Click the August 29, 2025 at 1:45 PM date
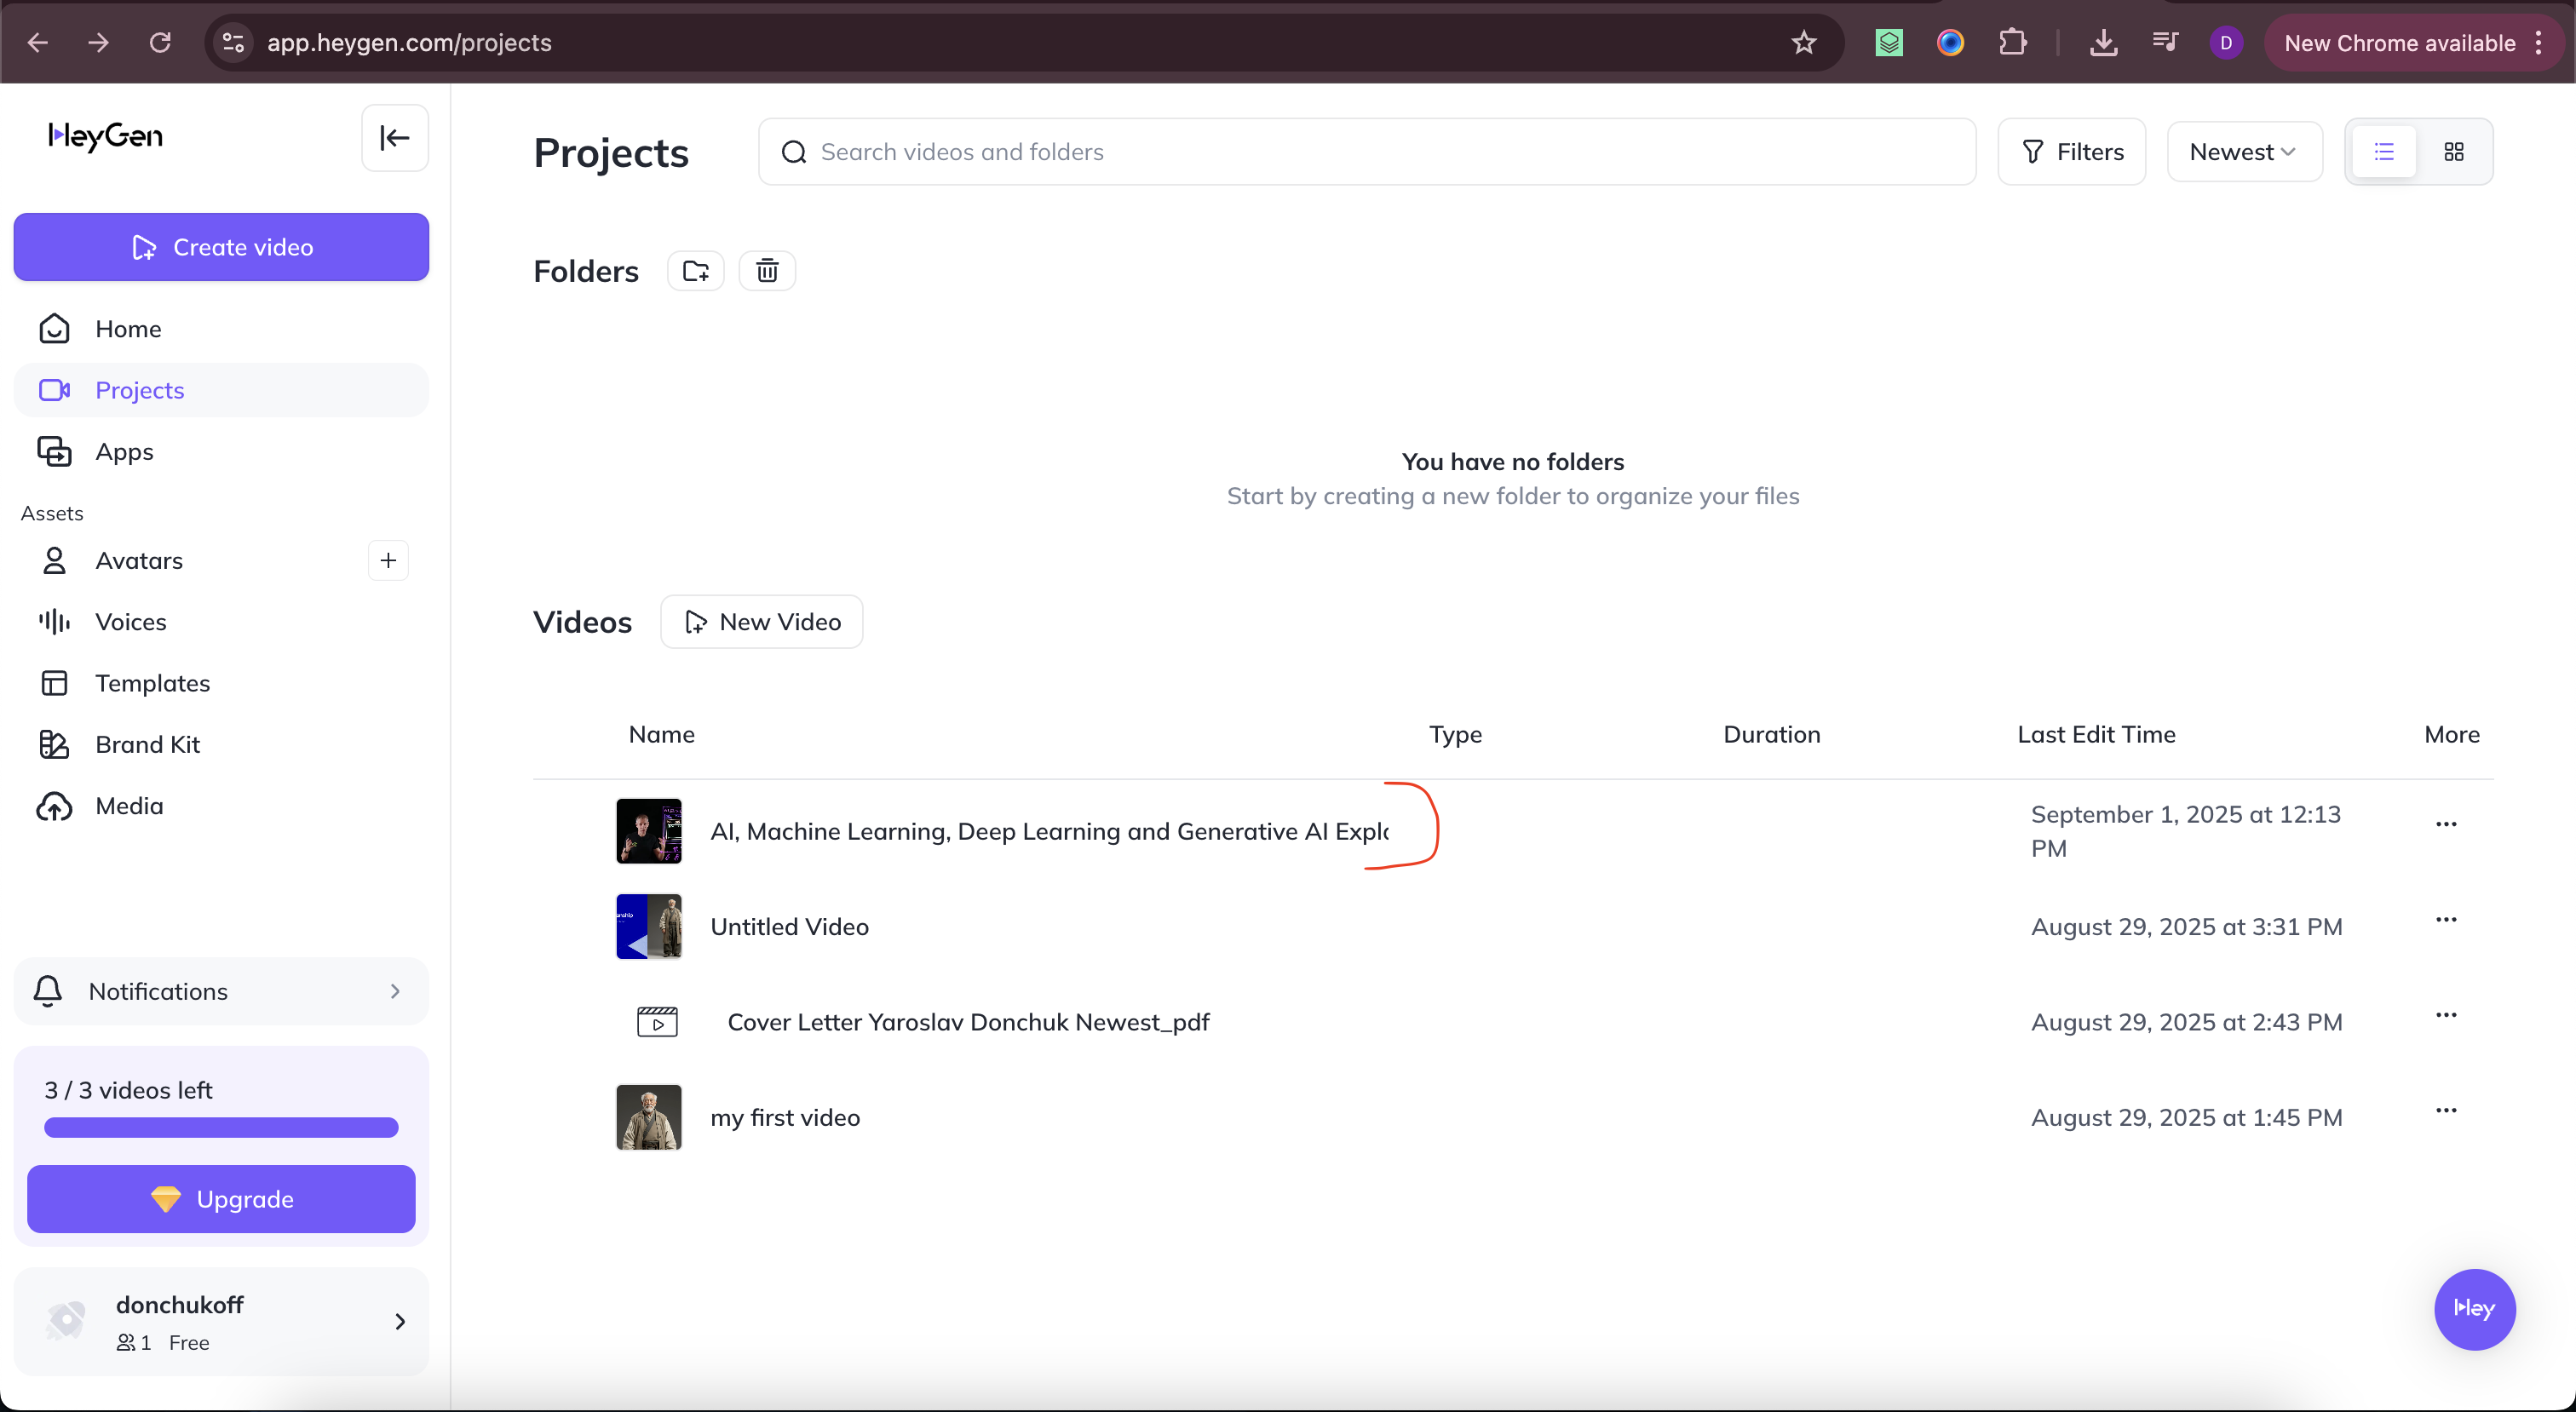Viewport: 2576px width, 1412px height. (x=2186, y=1118)
